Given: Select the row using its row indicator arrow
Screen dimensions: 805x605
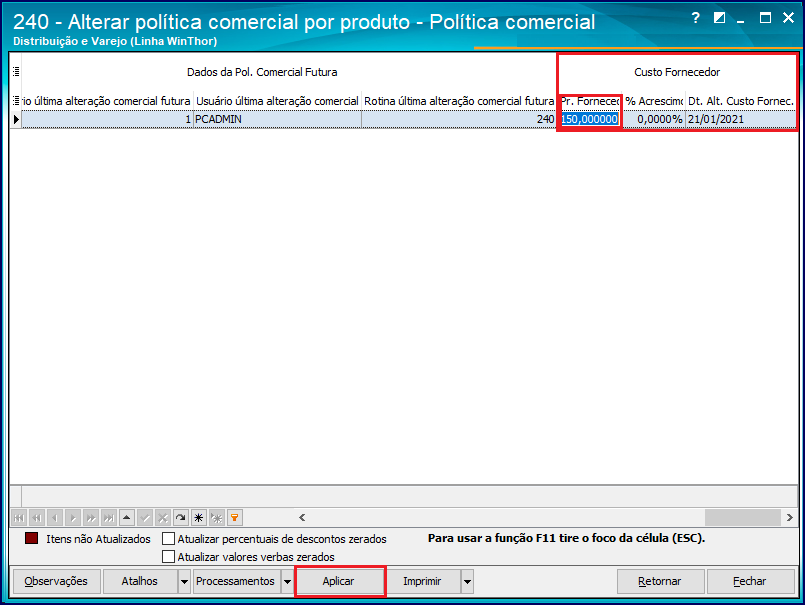Looking at the screenshot, I should (16, 119).
